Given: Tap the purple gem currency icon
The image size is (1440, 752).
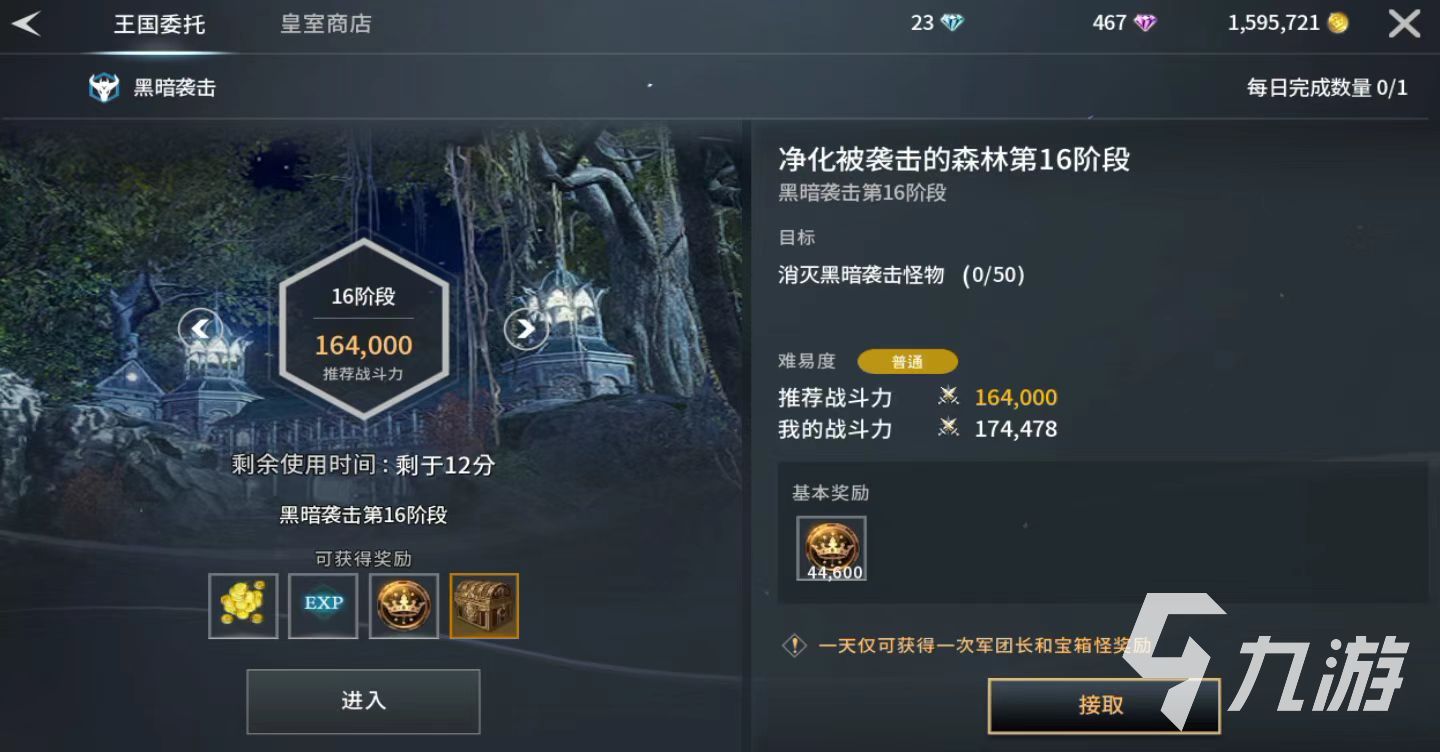Looking at the screenshot, I should click(x=1145, y=23).
